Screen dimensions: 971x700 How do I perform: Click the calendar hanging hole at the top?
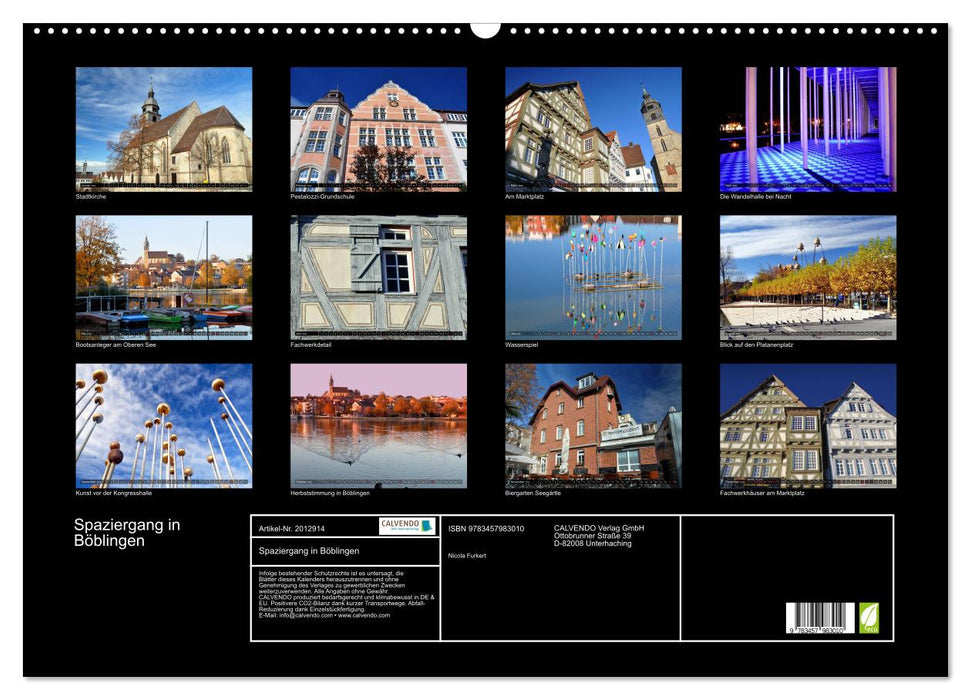485,29
